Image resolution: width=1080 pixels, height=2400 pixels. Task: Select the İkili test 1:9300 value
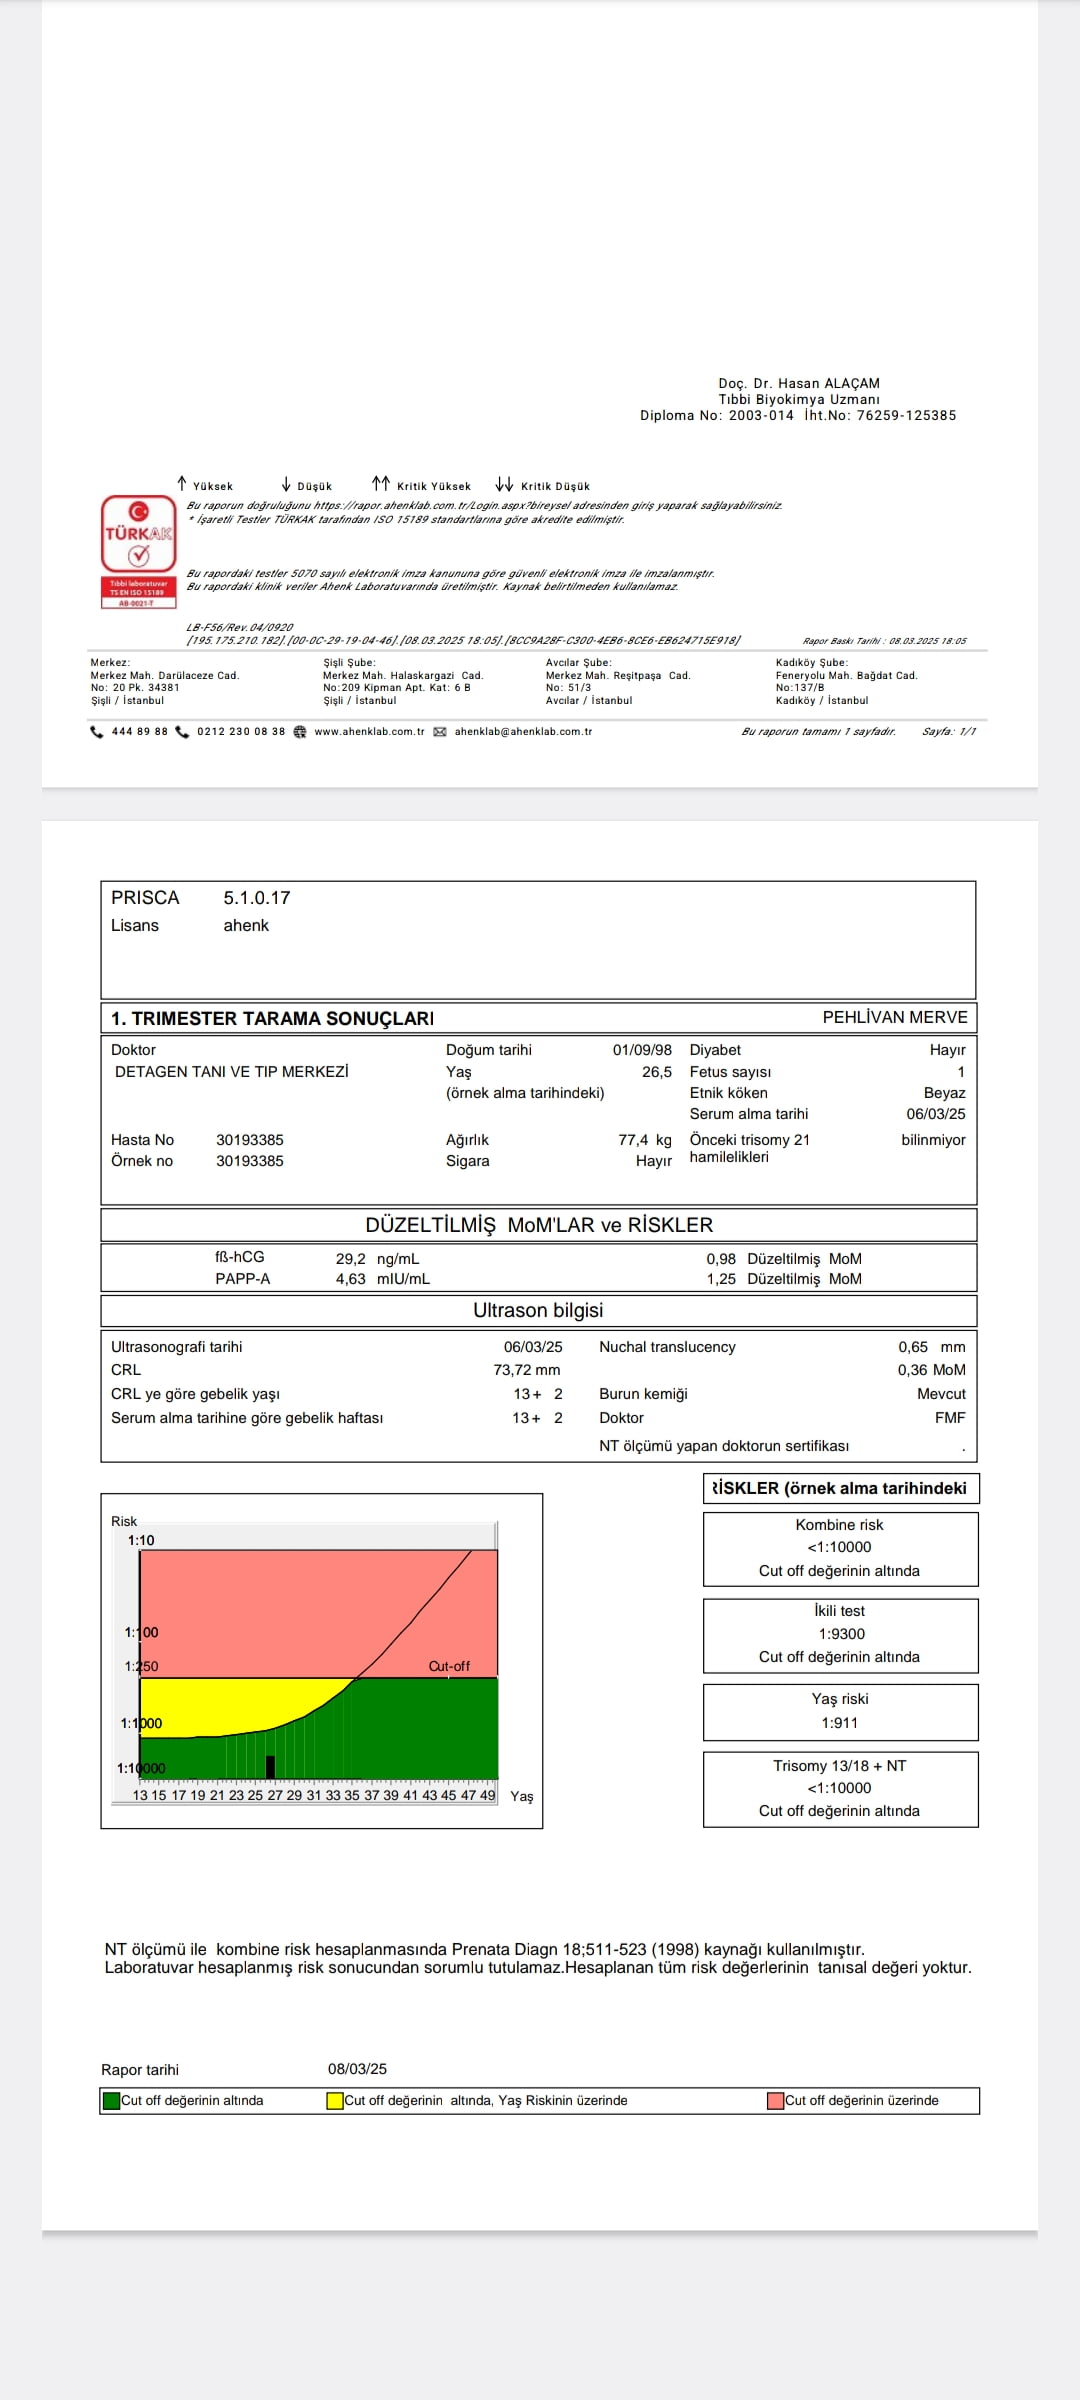click(x=841, y=1634)
